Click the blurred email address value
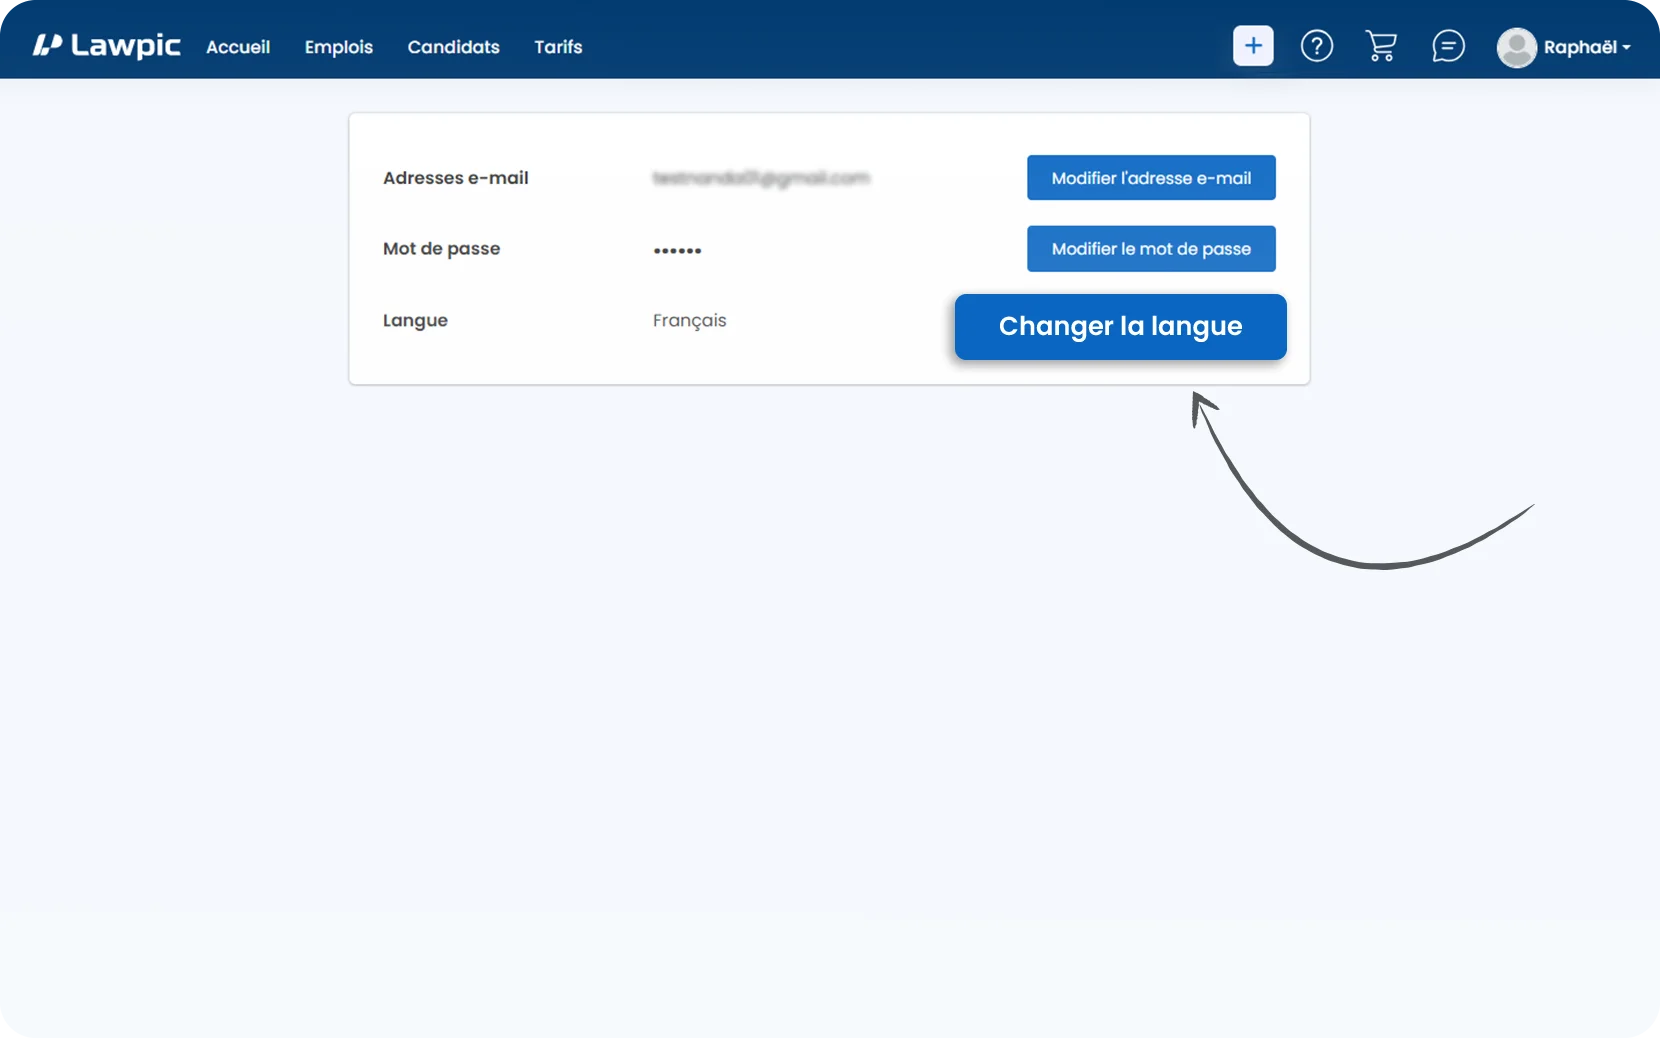 point(761,178)
